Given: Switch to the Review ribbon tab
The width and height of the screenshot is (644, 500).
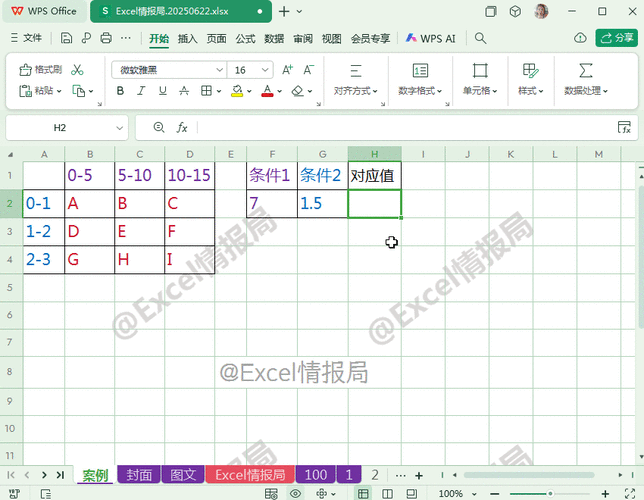Looking at the screenshot, I should point(303,39).
